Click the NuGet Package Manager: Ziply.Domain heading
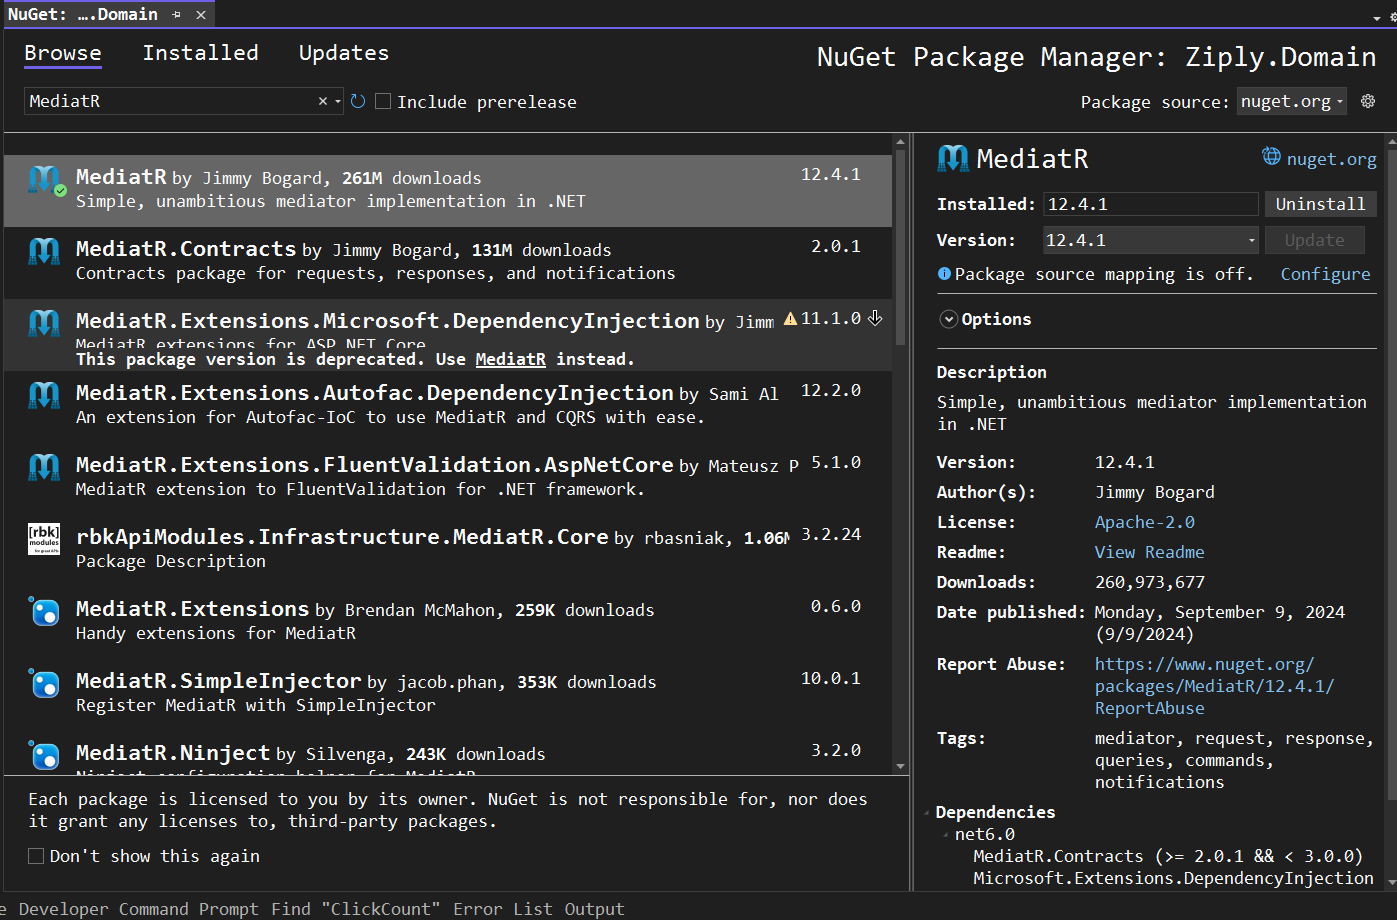Screen dimensions: 1397x920 click(x=1096, y=57)
